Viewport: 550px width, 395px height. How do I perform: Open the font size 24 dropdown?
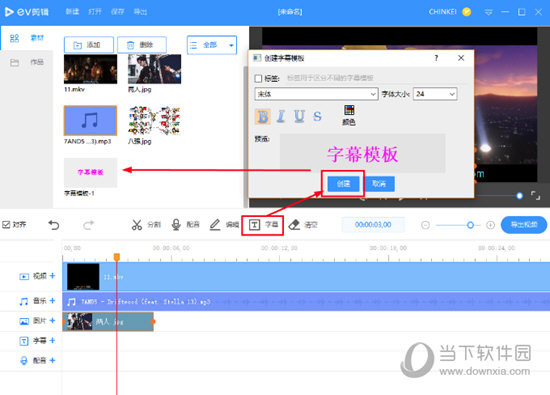435,94
